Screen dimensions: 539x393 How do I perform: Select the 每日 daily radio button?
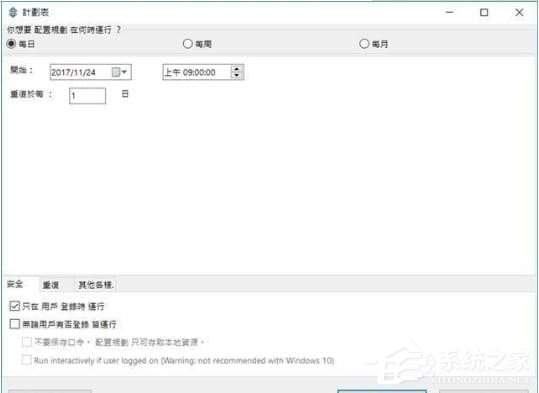pos(11,44)
